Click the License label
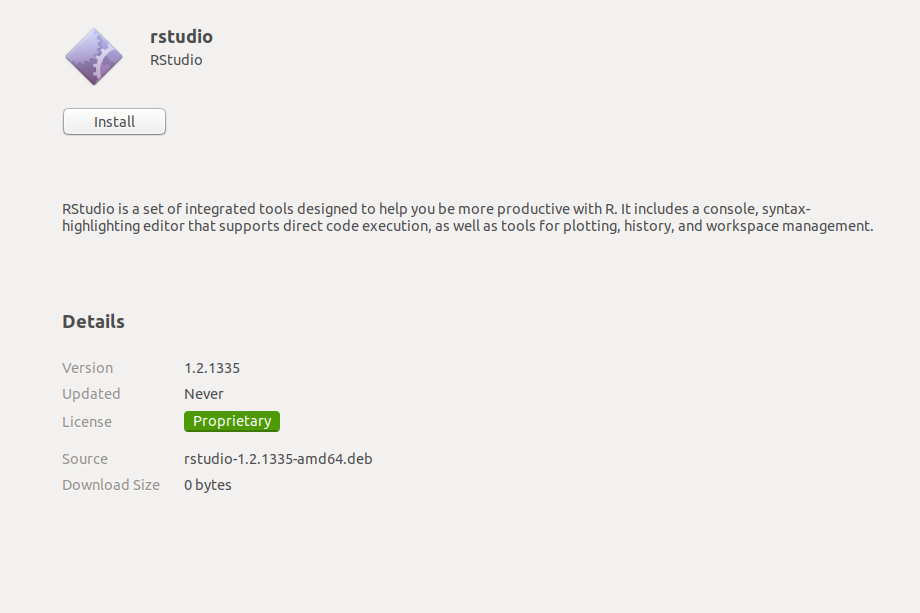 (87, 422)
